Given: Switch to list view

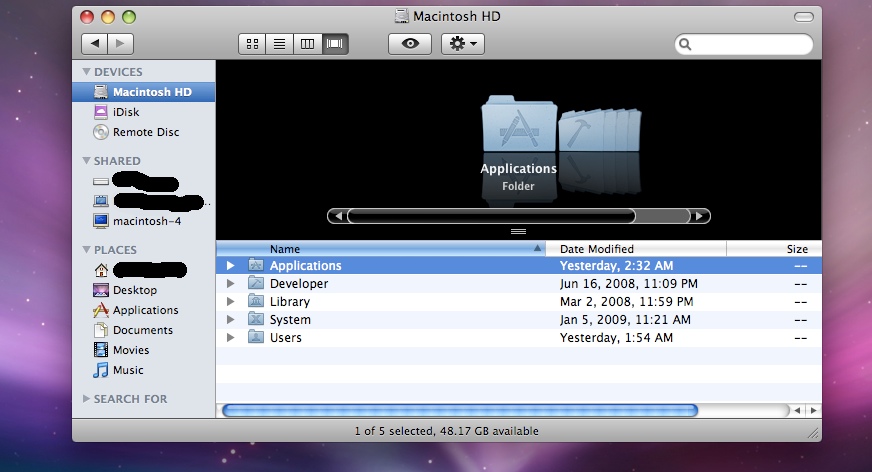Looking at the screenshot, I should pyautogui.click(x=280, y=44).
